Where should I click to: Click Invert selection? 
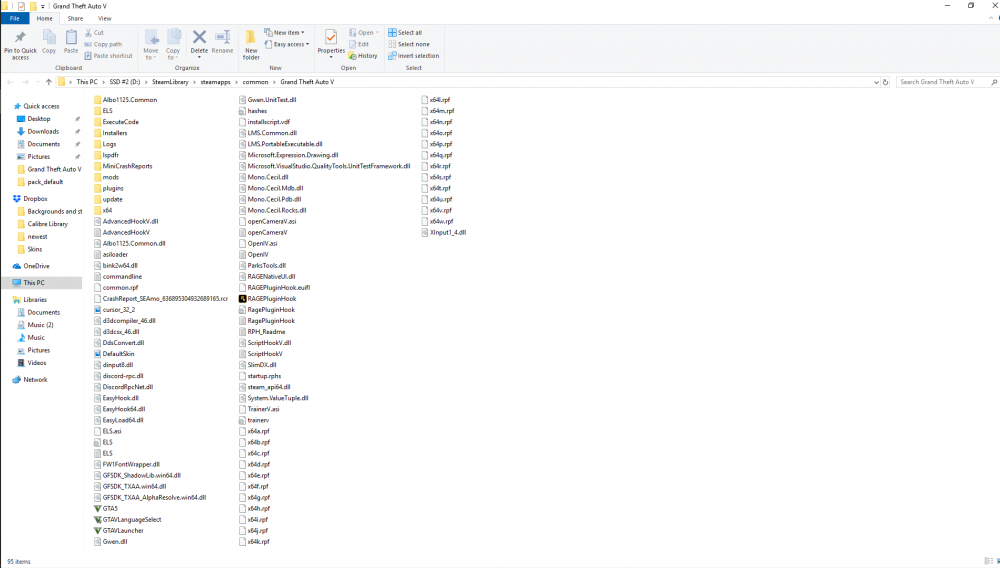pos(414,56)
